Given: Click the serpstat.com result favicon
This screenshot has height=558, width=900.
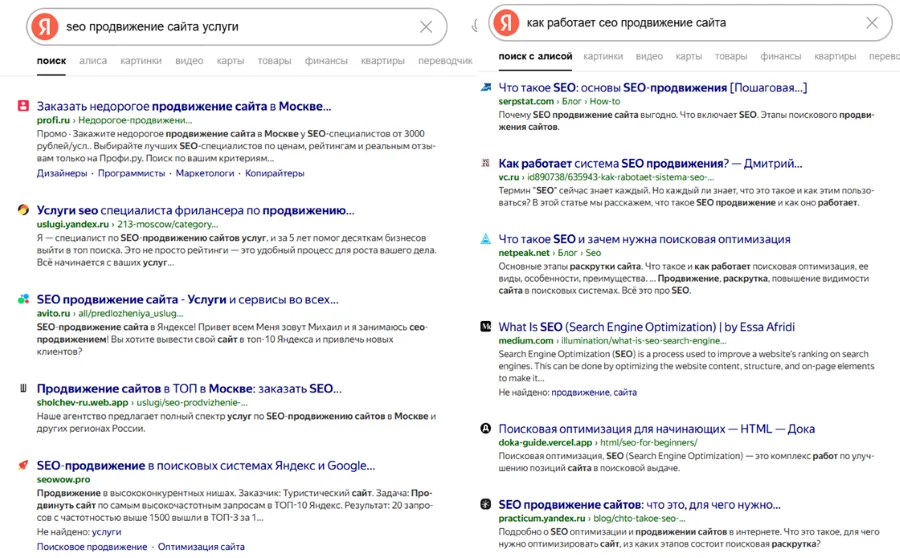Looking at the screenshot, I should click(x=486, y=87).
